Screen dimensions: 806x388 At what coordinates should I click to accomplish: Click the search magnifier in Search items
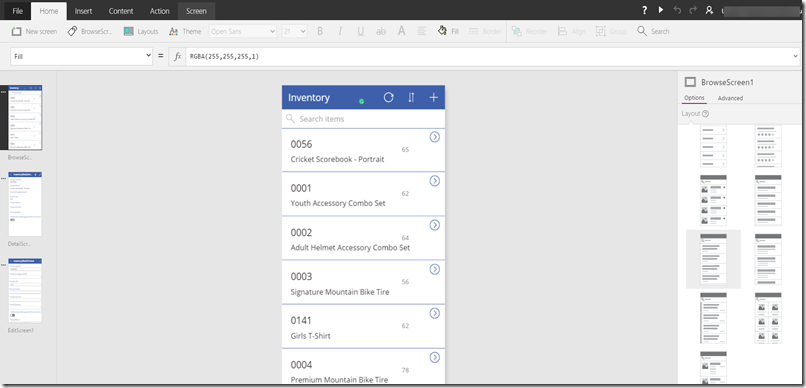pyautogui.click(x=290, y=119)
